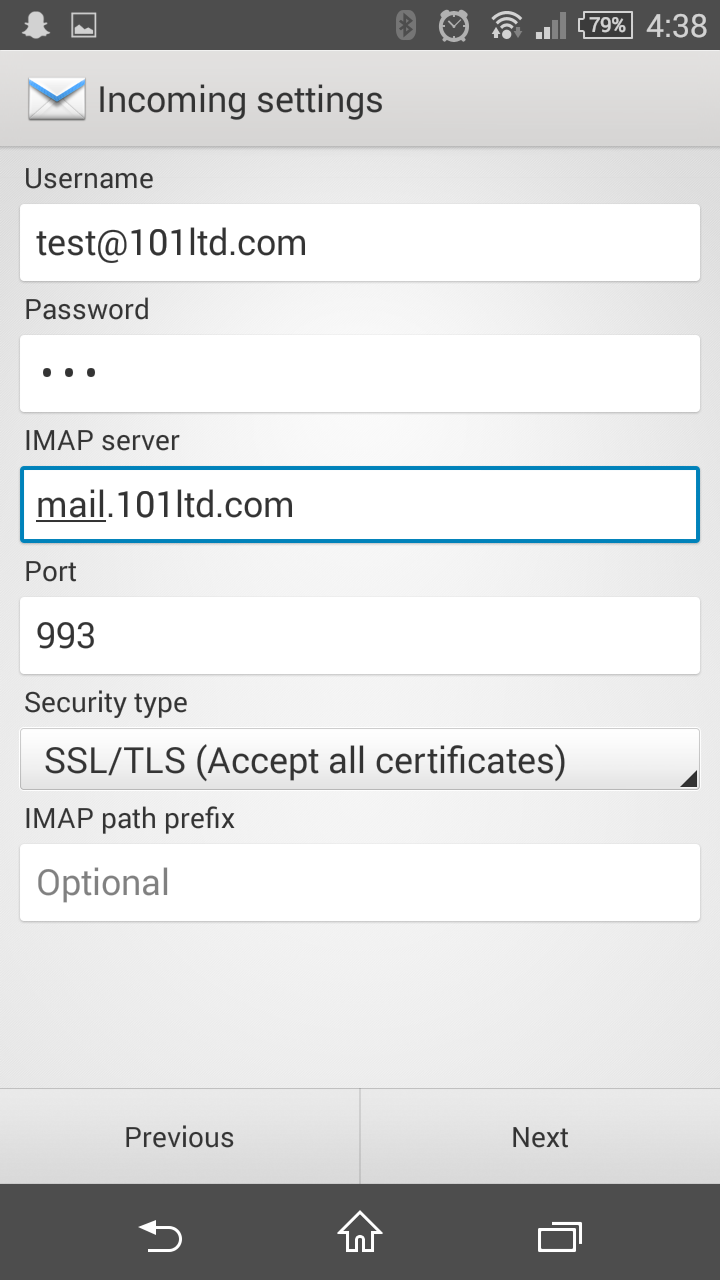Screen dimensions: 720x1280
Task: Tap the Snapchat ghost notification icon
Action: (x=36, y=25)
